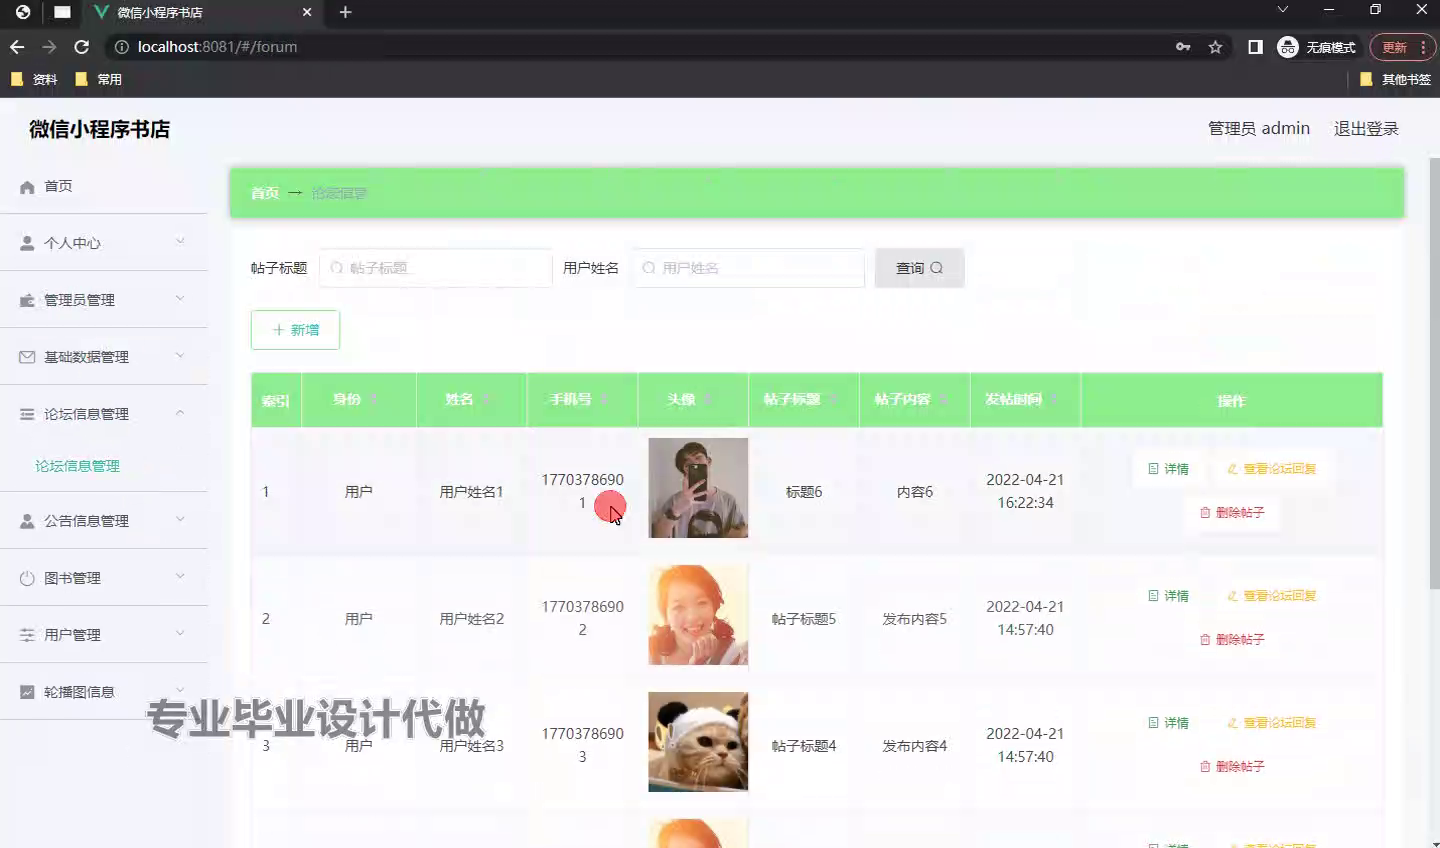Click 查看论坛回复 for the 帖子标题5 row
The height and width of the screenshot is (848, 1440).
[x=1271, y=596]
